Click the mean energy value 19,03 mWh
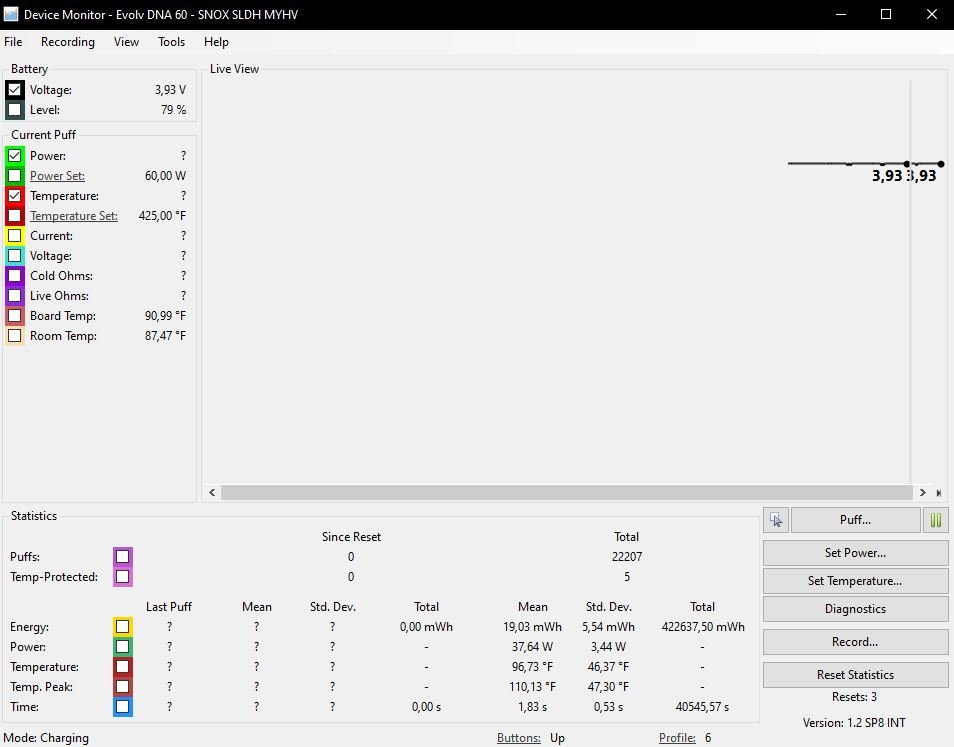Viewport: 954px width, 747px height. [532, 627]
